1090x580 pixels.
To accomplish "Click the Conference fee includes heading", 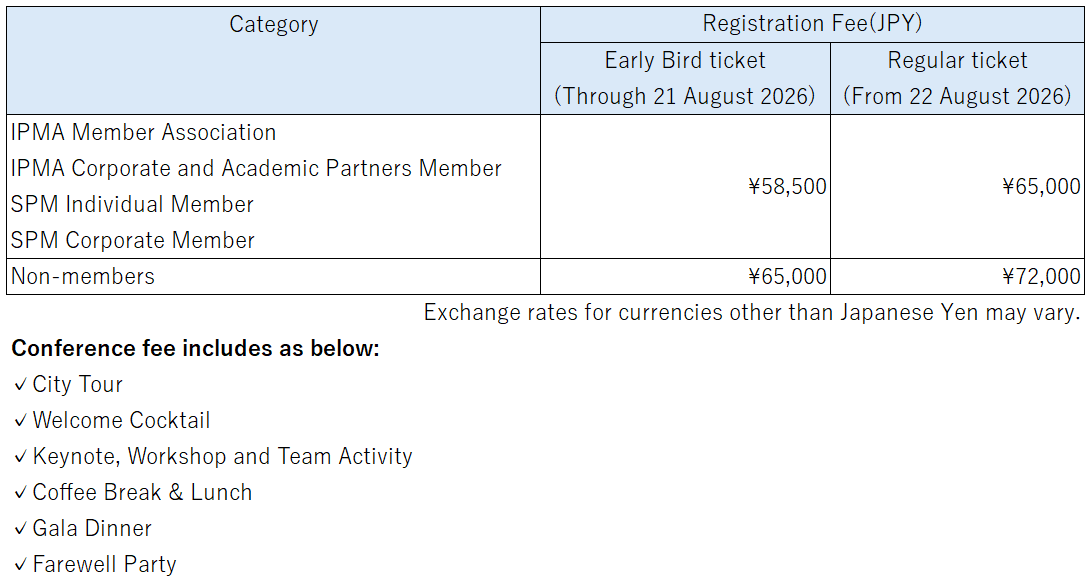I will coord(195,348).
